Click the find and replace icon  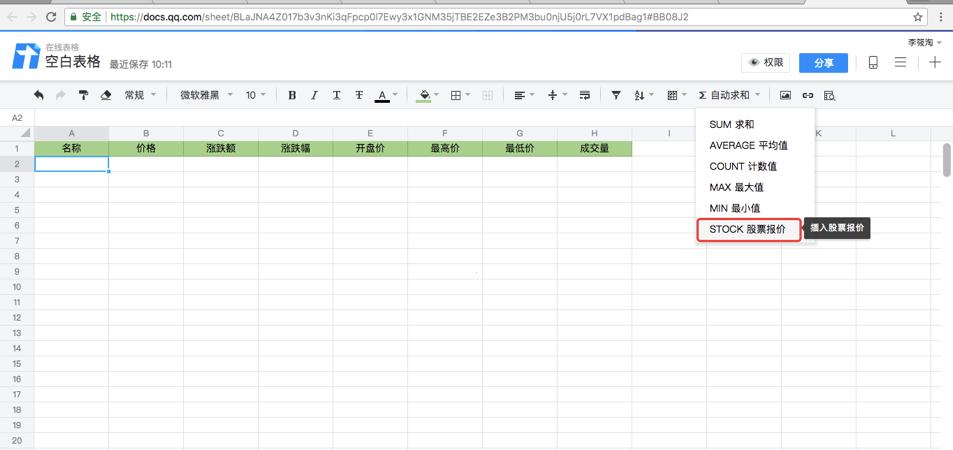click(830, 95)
